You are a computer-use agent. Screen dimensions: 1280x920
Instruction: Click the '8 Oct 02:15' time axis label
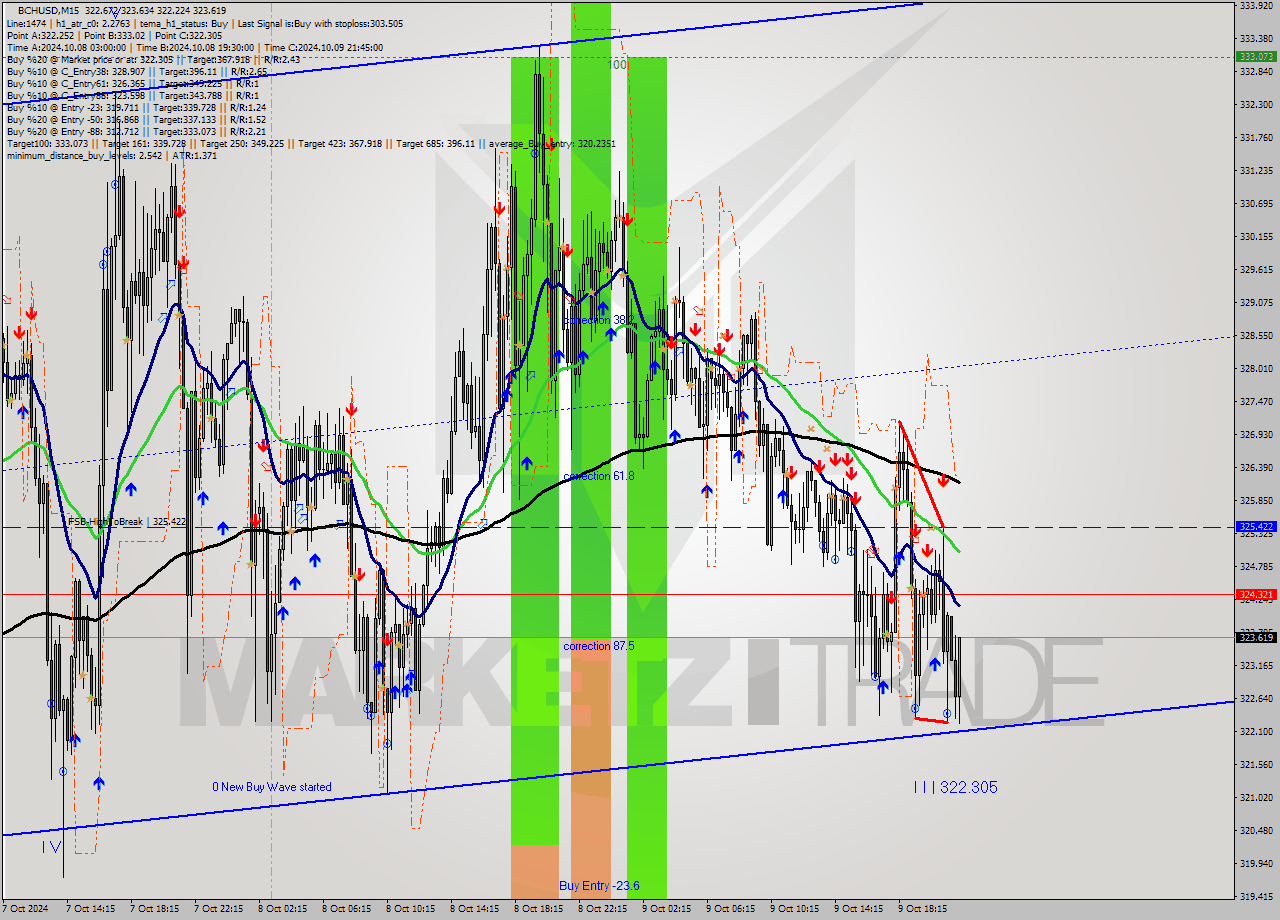point(282,909)
